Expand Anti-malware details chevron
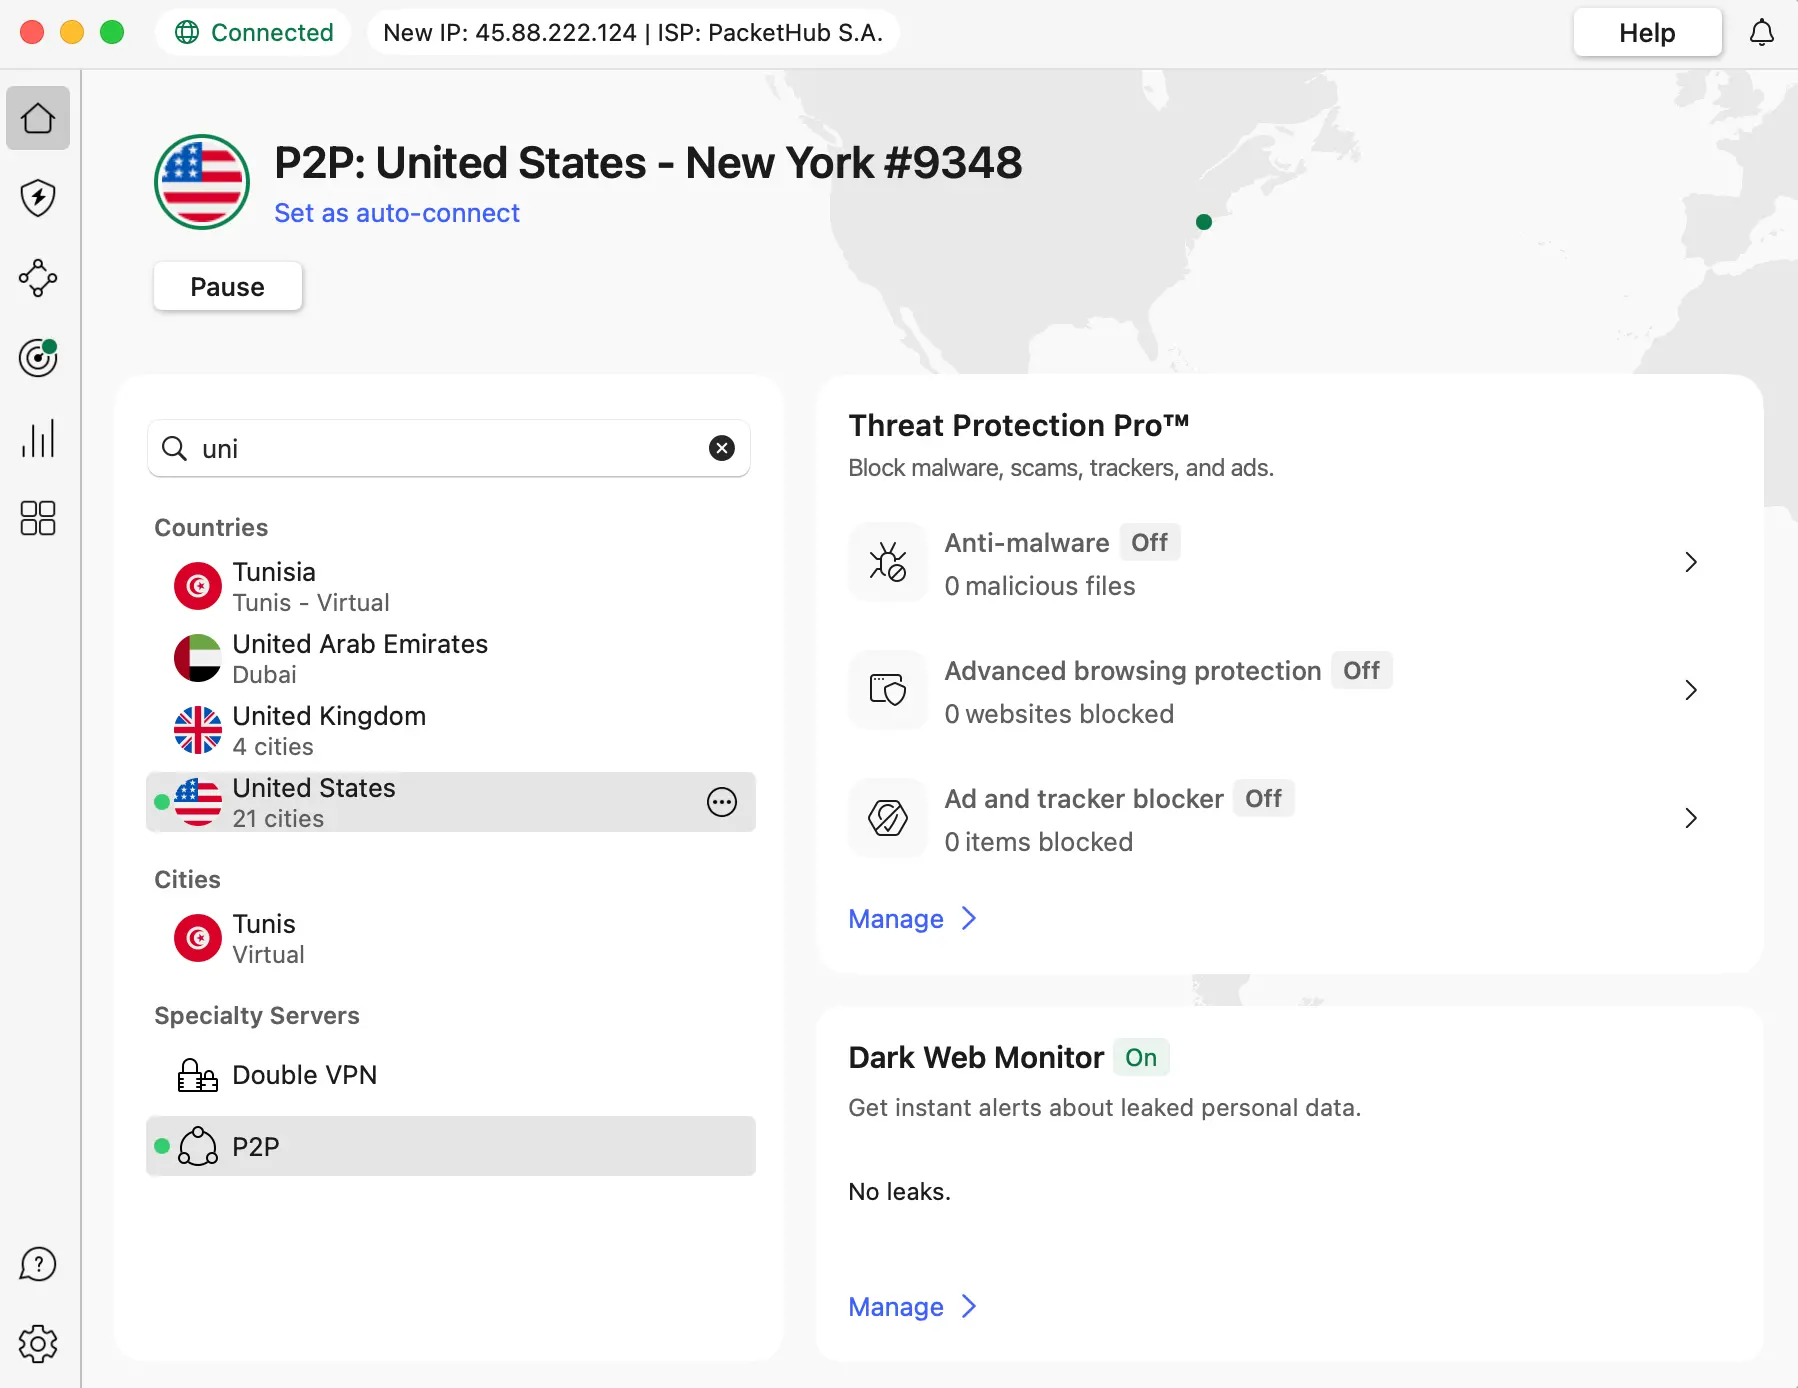Image resolution: width=1798 pixels, height=1388 pixels. [1690, 562]
